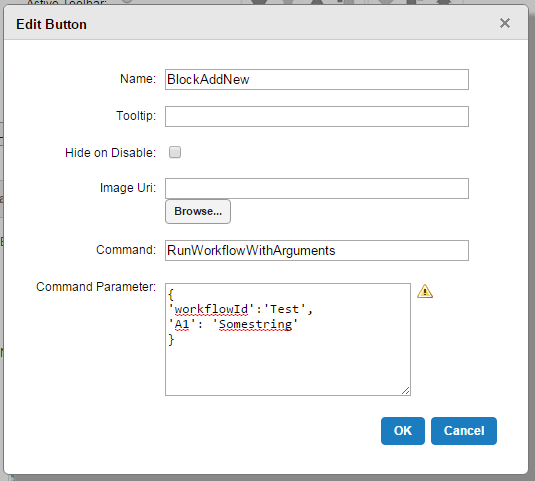Click the Browse... button

coord(198,212)
